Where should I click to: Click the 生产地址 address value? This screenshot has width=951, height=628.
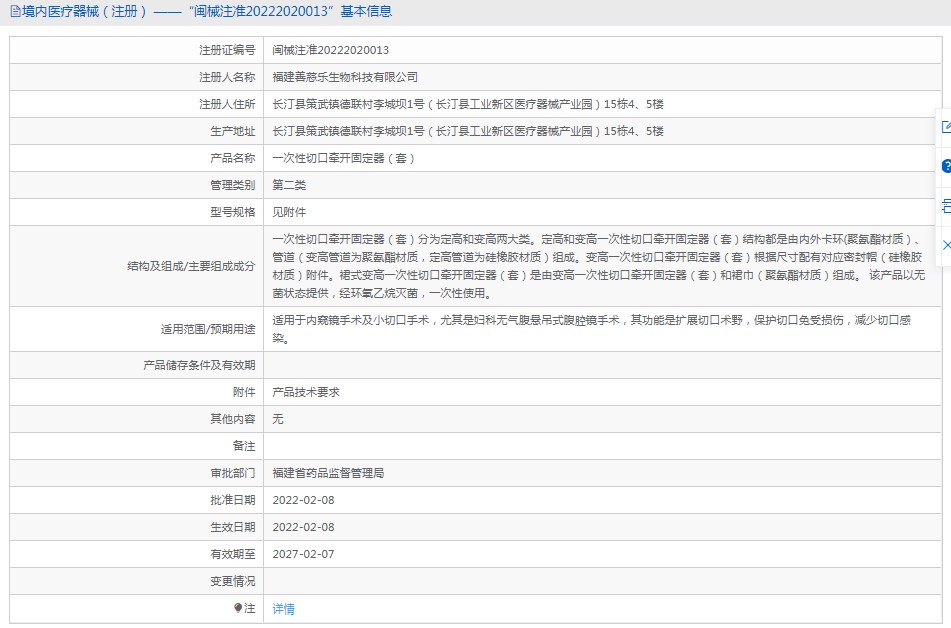coord(468,131)
